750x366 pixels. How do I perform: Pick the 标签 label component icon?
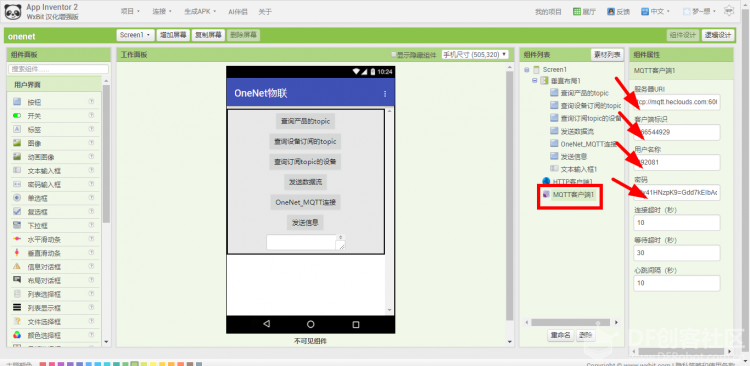pos(17,129)
